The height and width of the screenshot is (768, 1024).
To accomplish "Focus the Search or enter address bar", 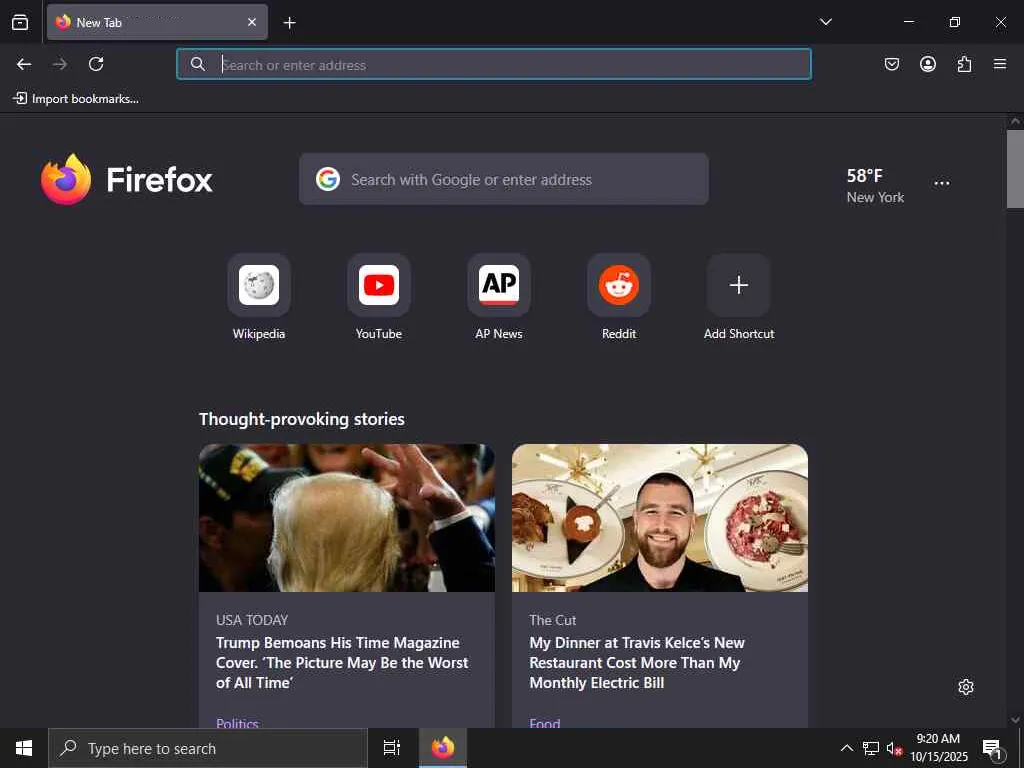I will (494, 64).
